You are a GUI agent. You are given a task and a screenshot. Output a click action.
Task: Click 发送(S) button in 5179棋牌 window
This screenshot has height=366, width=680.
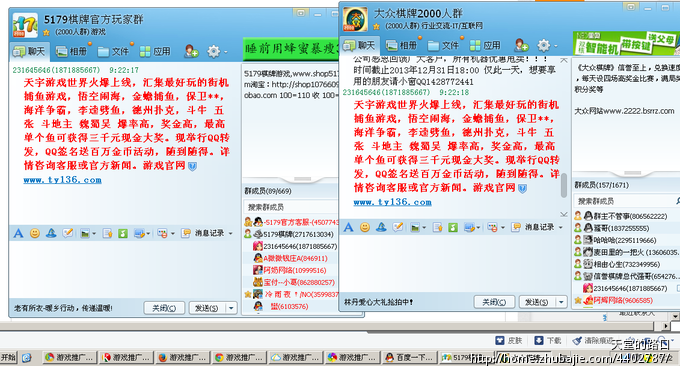click(x=207, y=308)
